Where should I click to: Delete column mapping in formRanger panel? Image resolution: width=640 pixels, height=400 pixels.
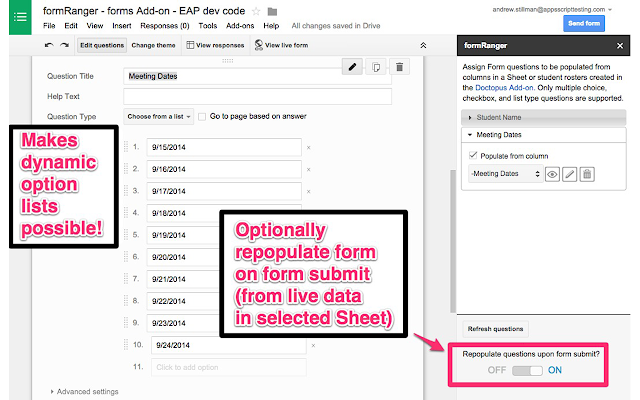(x=587, y=174)
